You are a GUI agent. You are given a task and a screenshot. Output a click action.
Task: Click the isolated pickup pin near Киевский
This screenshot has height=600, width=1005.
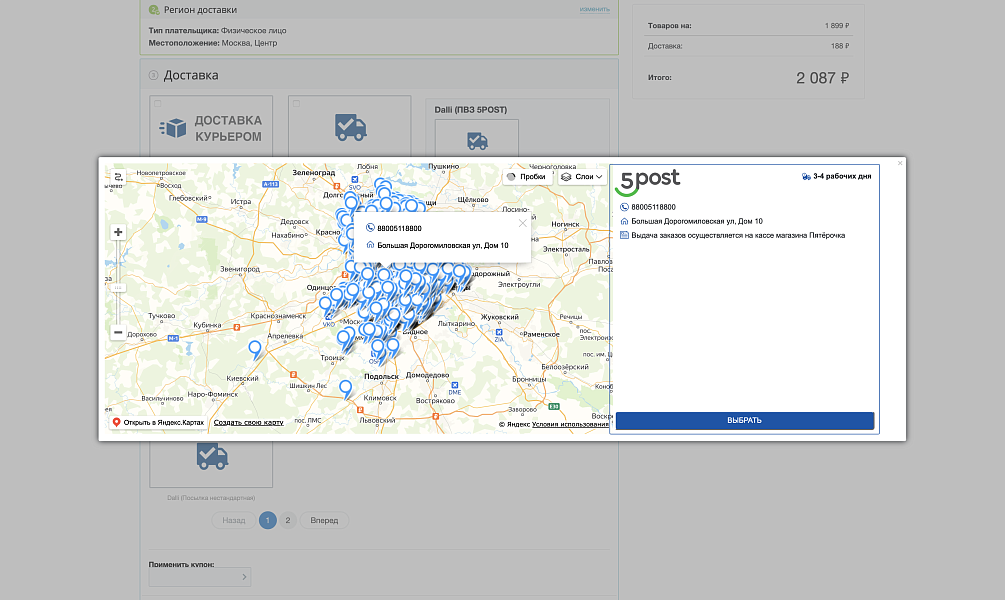tap(255, 349)
